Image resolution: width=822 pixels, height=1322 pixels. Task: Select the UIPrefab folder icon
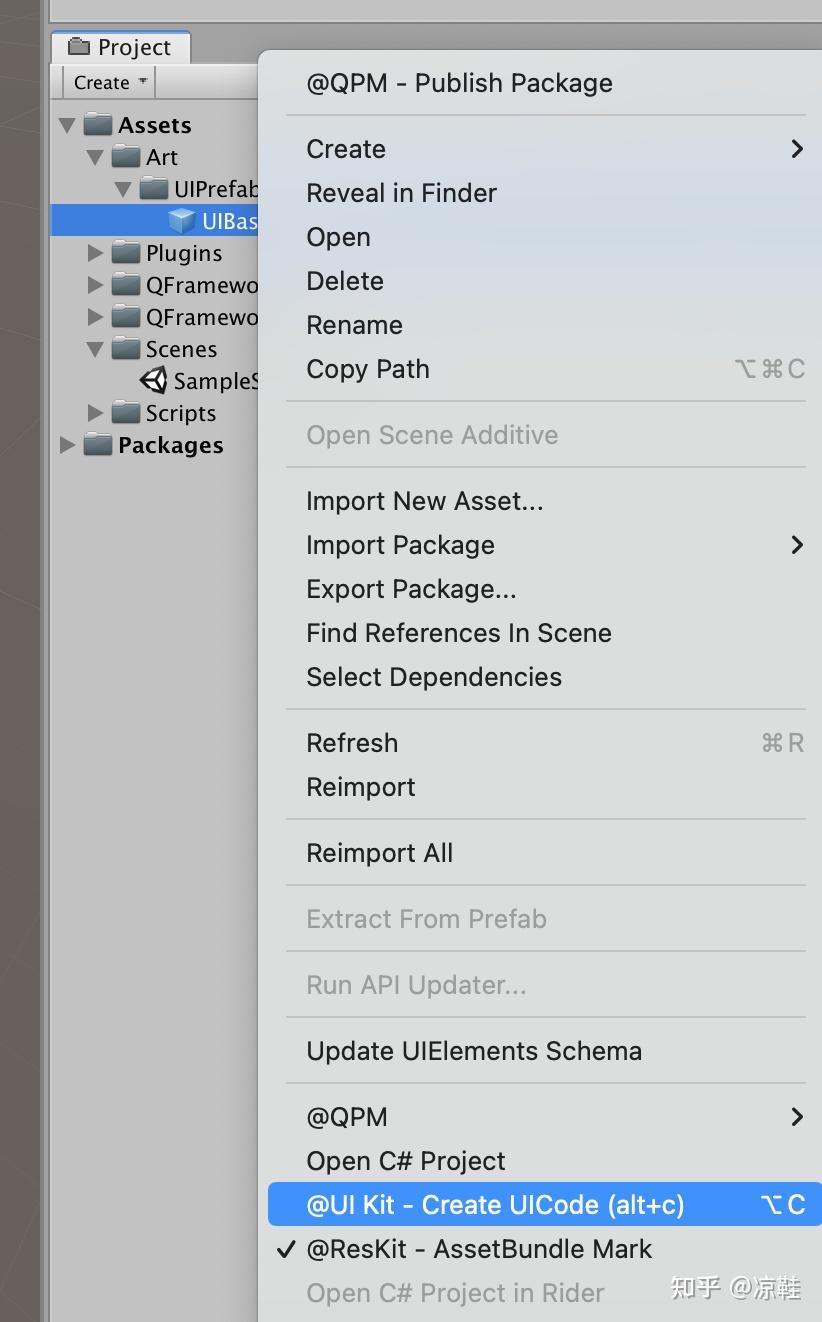tap(155, 188)
